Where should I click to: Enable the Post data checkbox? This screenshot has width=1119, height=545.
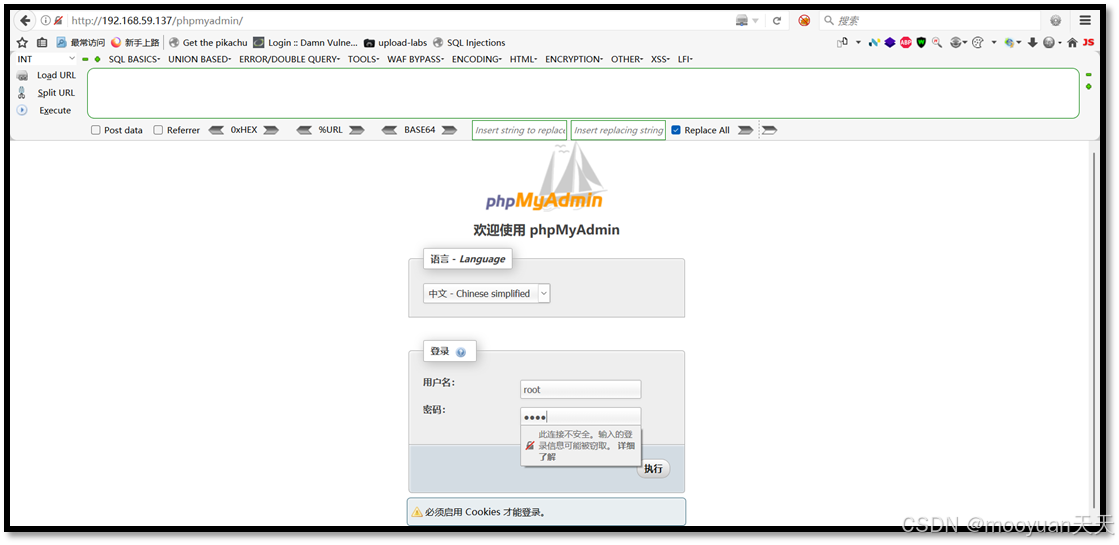96,131
